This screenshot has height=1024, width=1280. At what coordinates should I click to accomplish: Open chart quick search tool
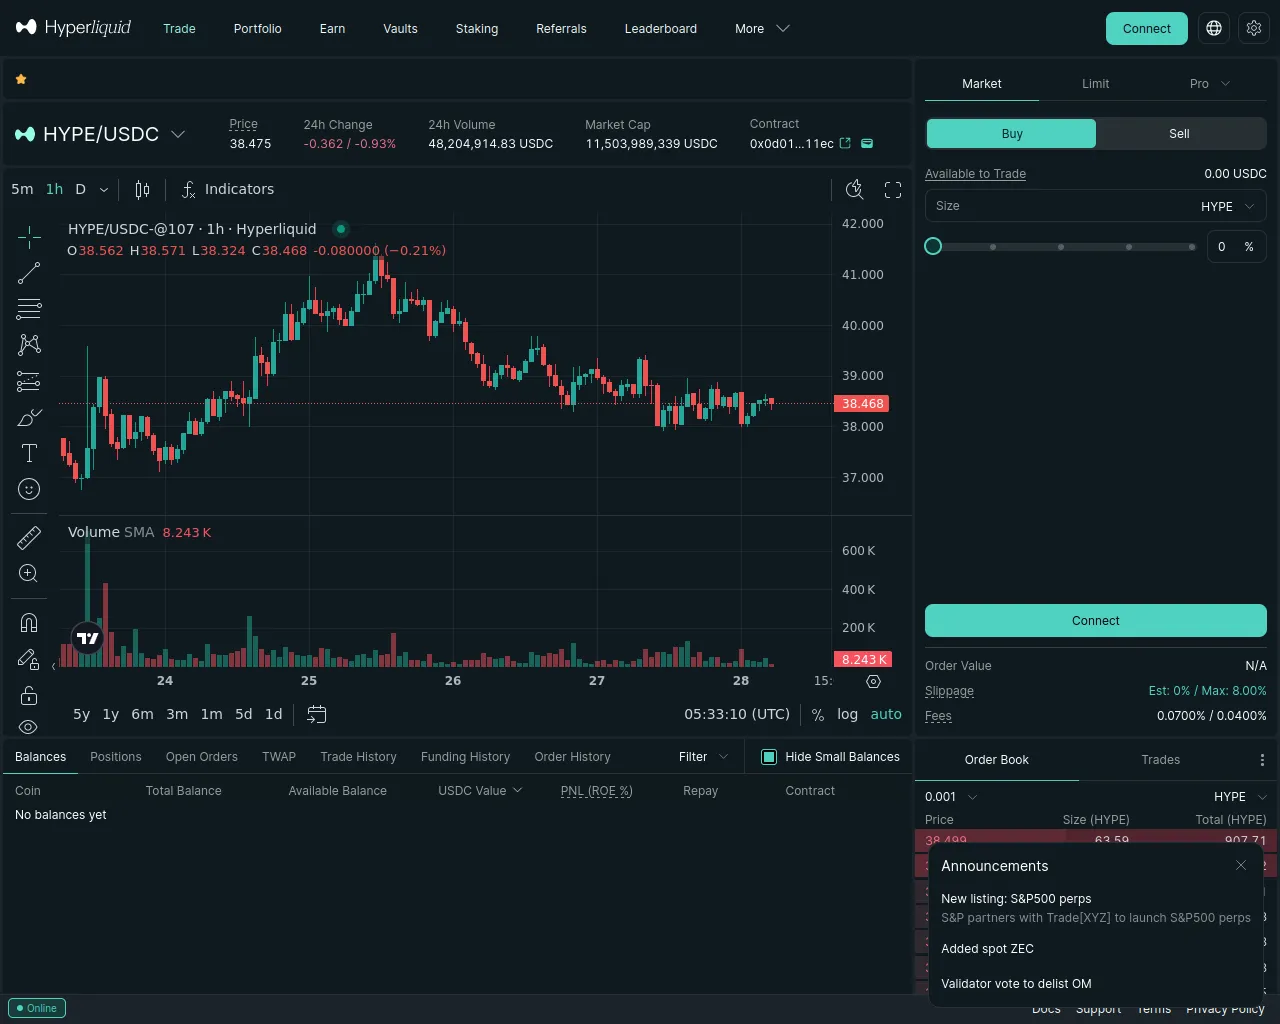coord(855,189)
